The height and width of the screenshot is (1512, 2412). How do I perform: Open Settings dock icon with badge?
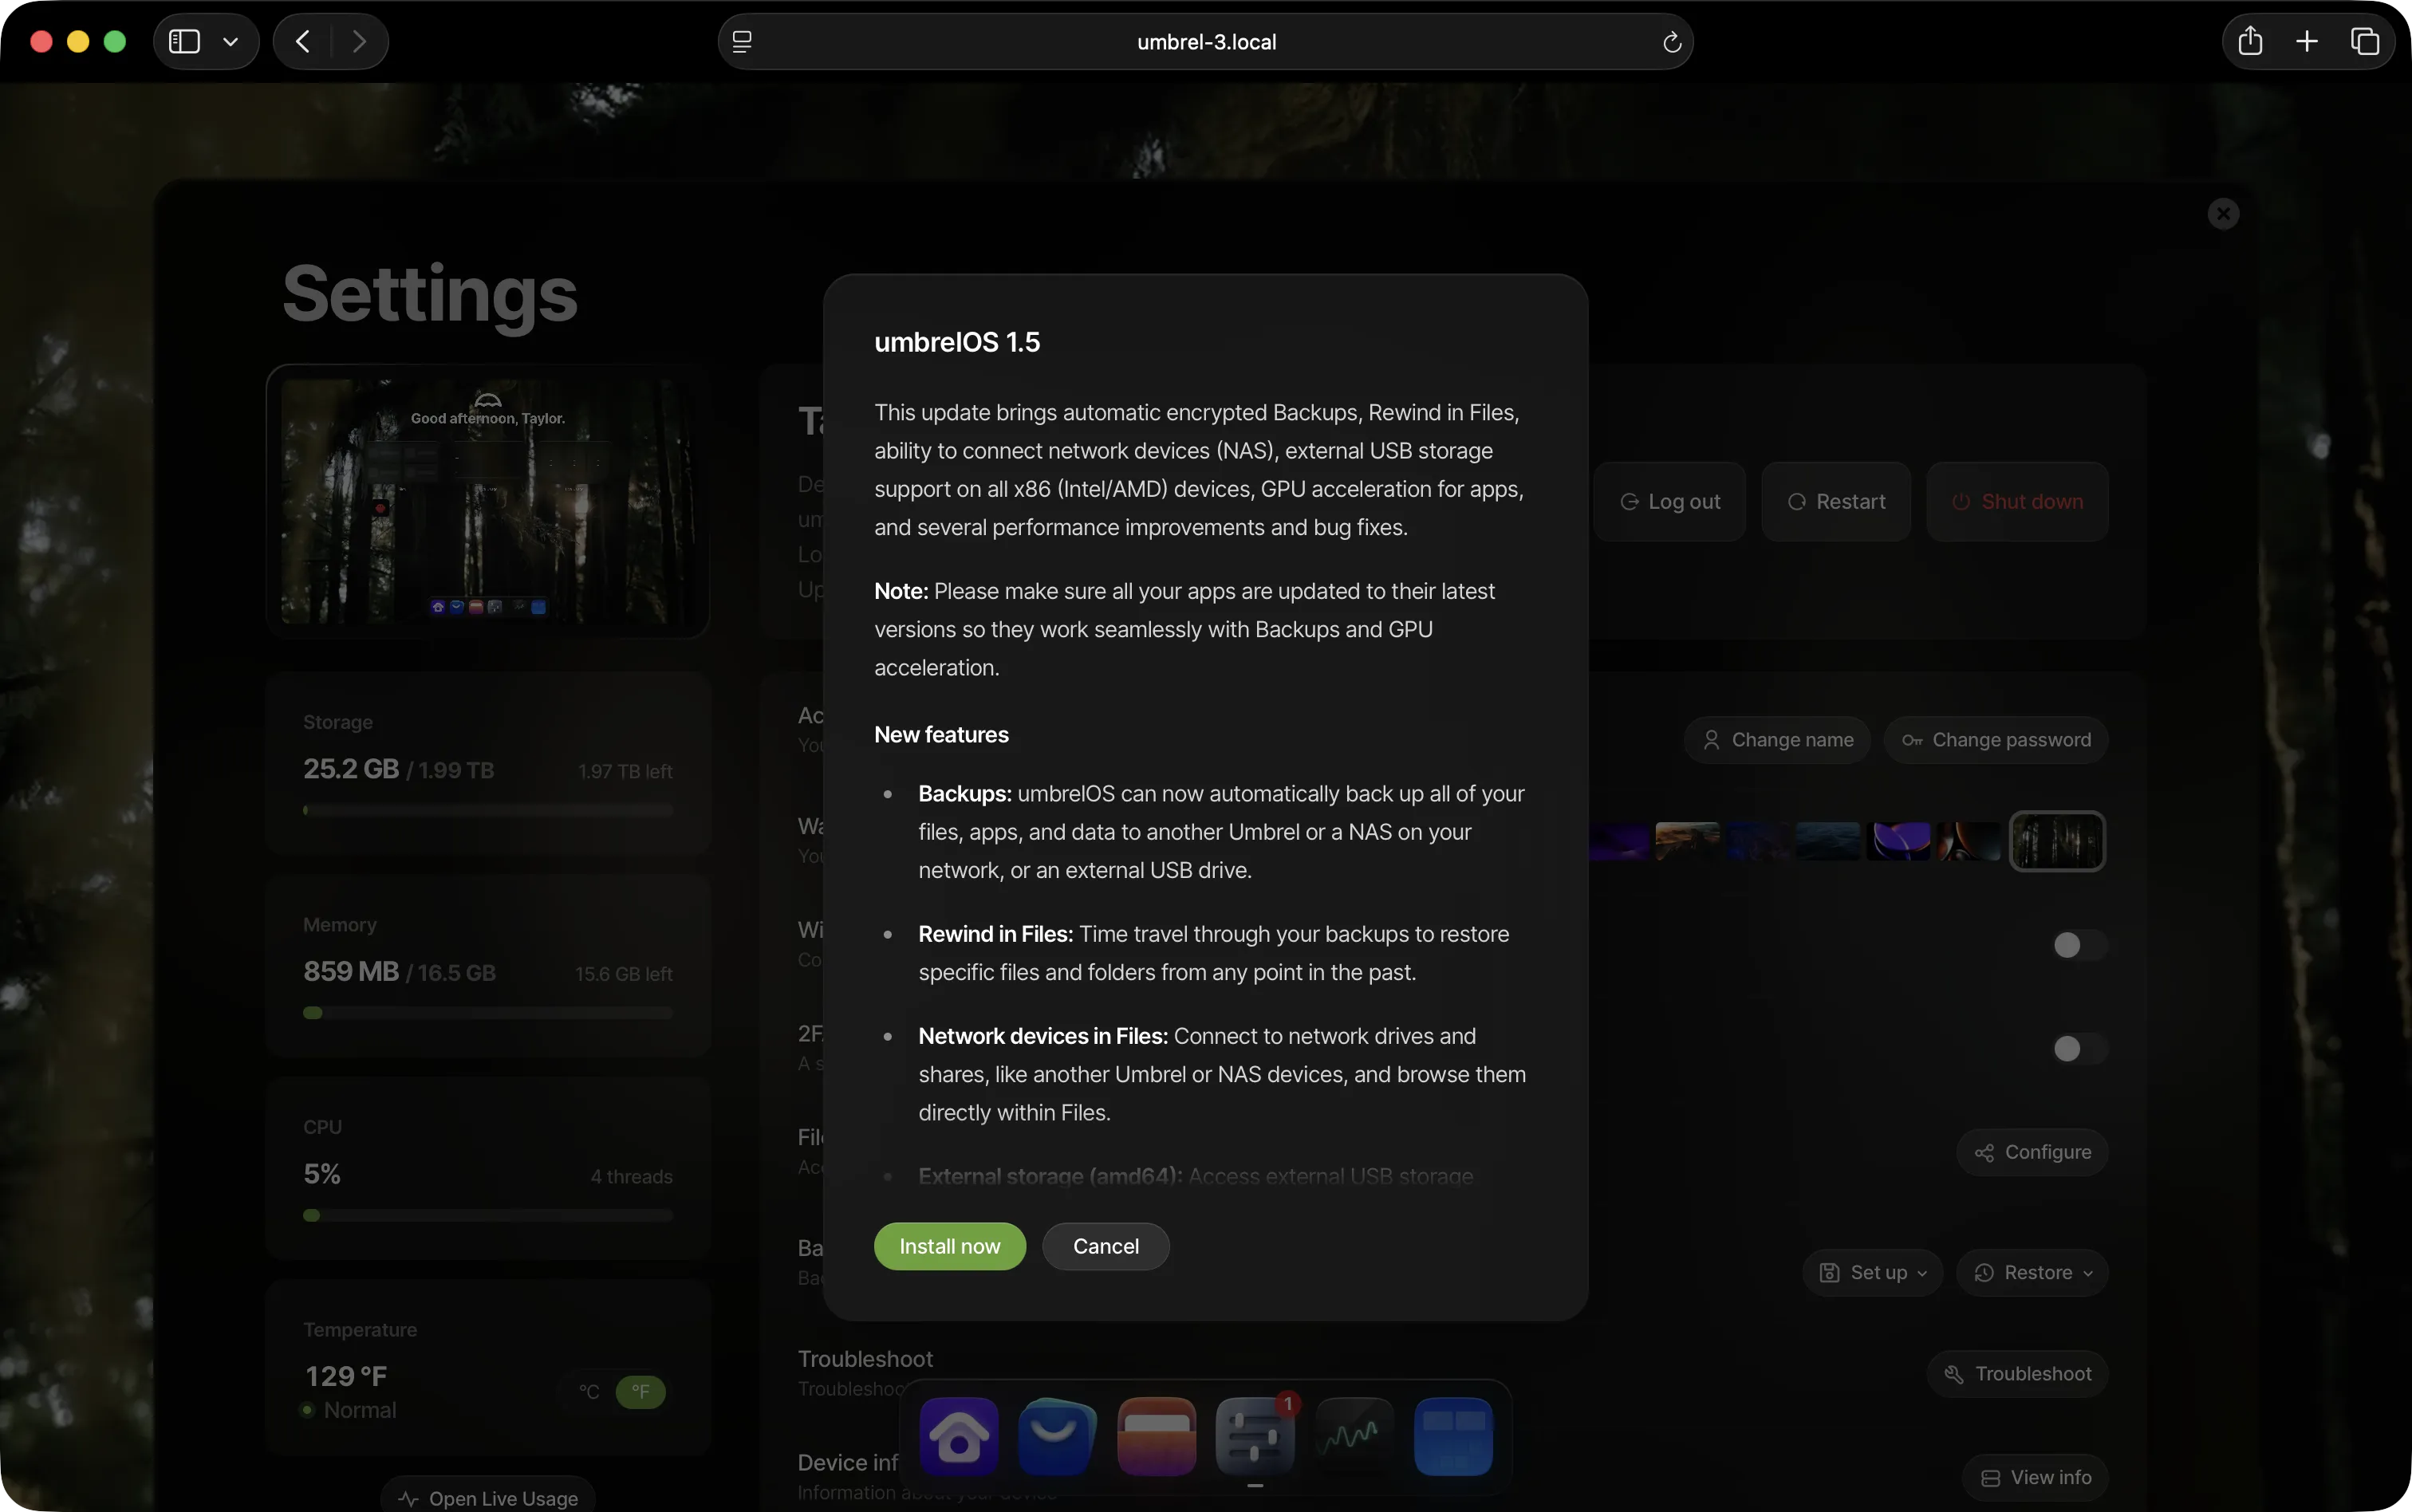tap(1255, 1437)
